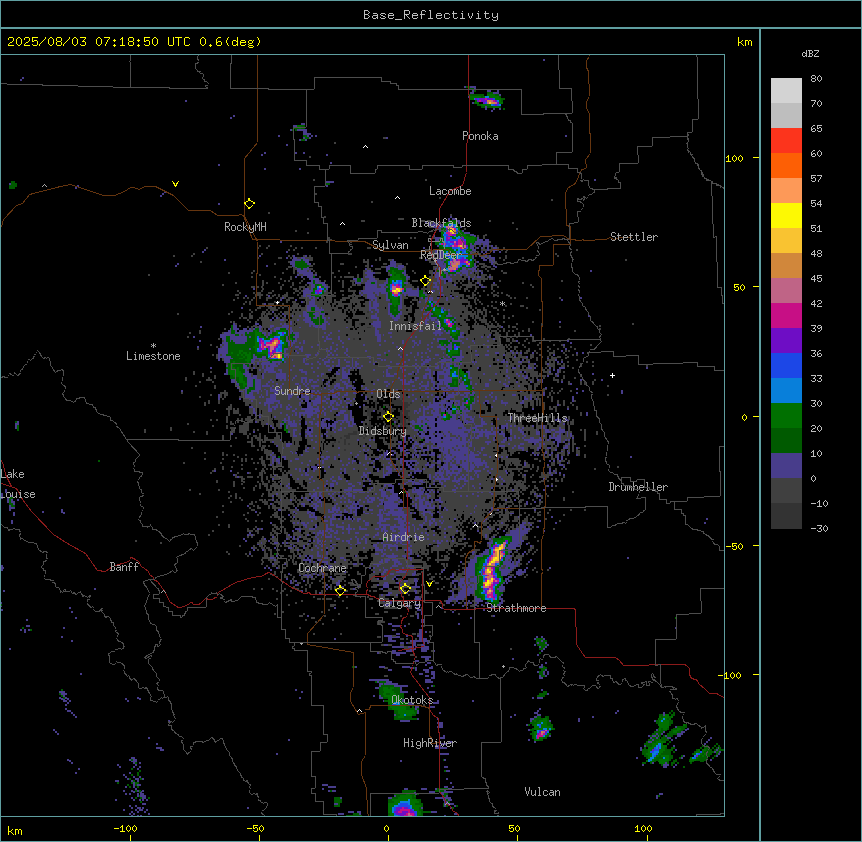Click the yellow v marker northeast of Calgary

point(429,584)
